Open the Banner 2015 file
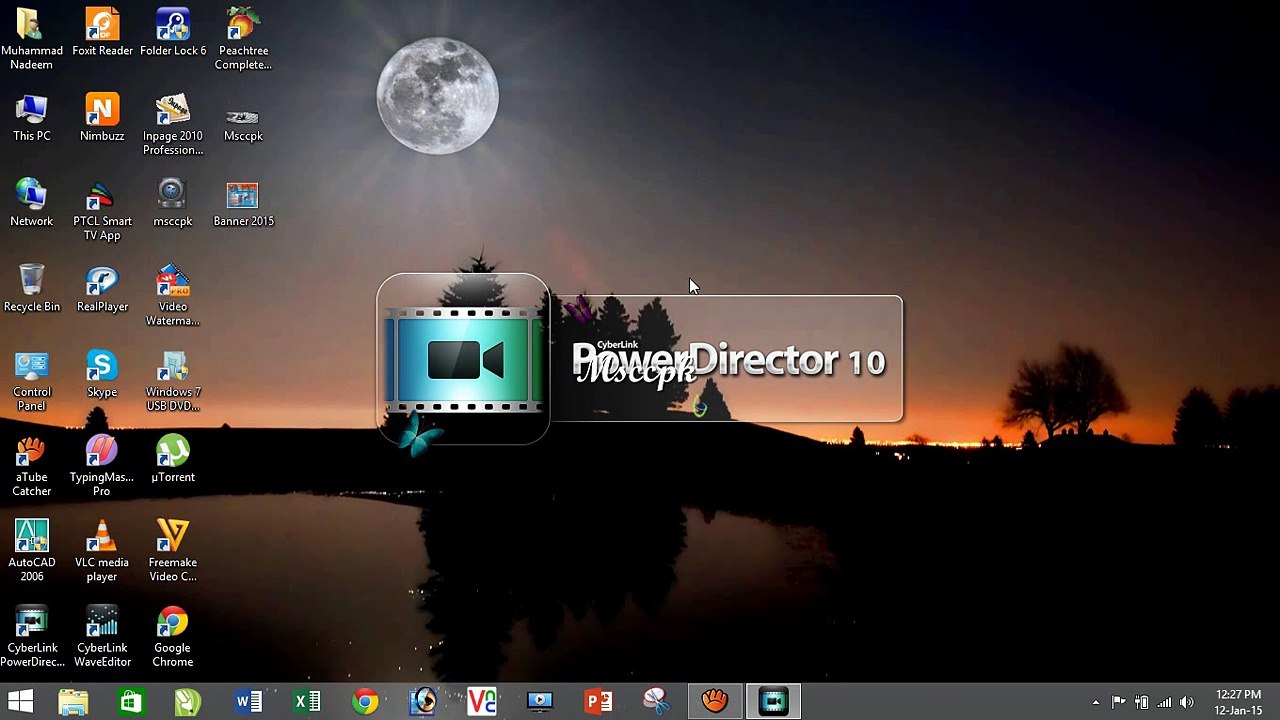 [243, 203]
